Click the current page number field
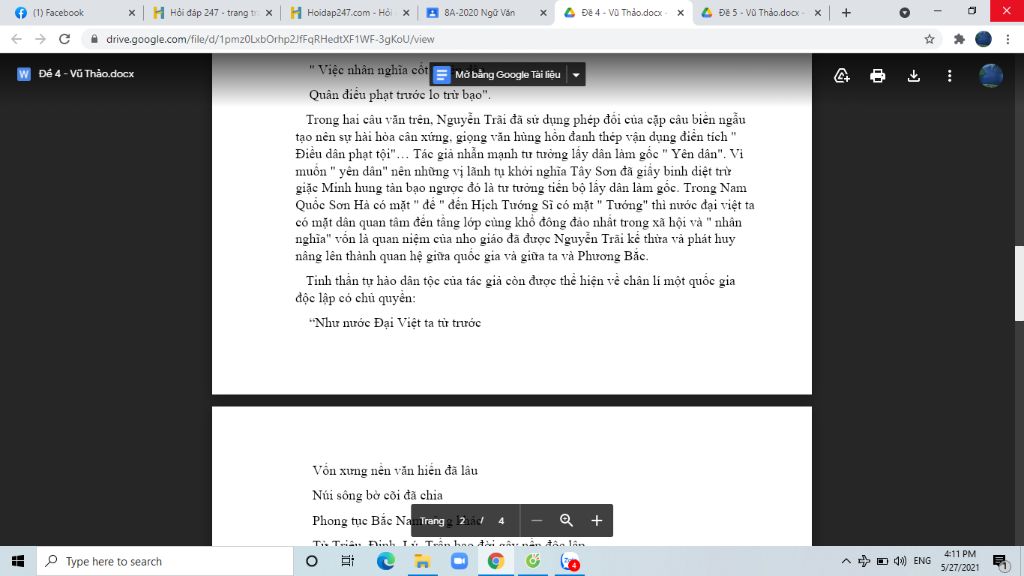 pyautogui.click(x=462, y=520)
